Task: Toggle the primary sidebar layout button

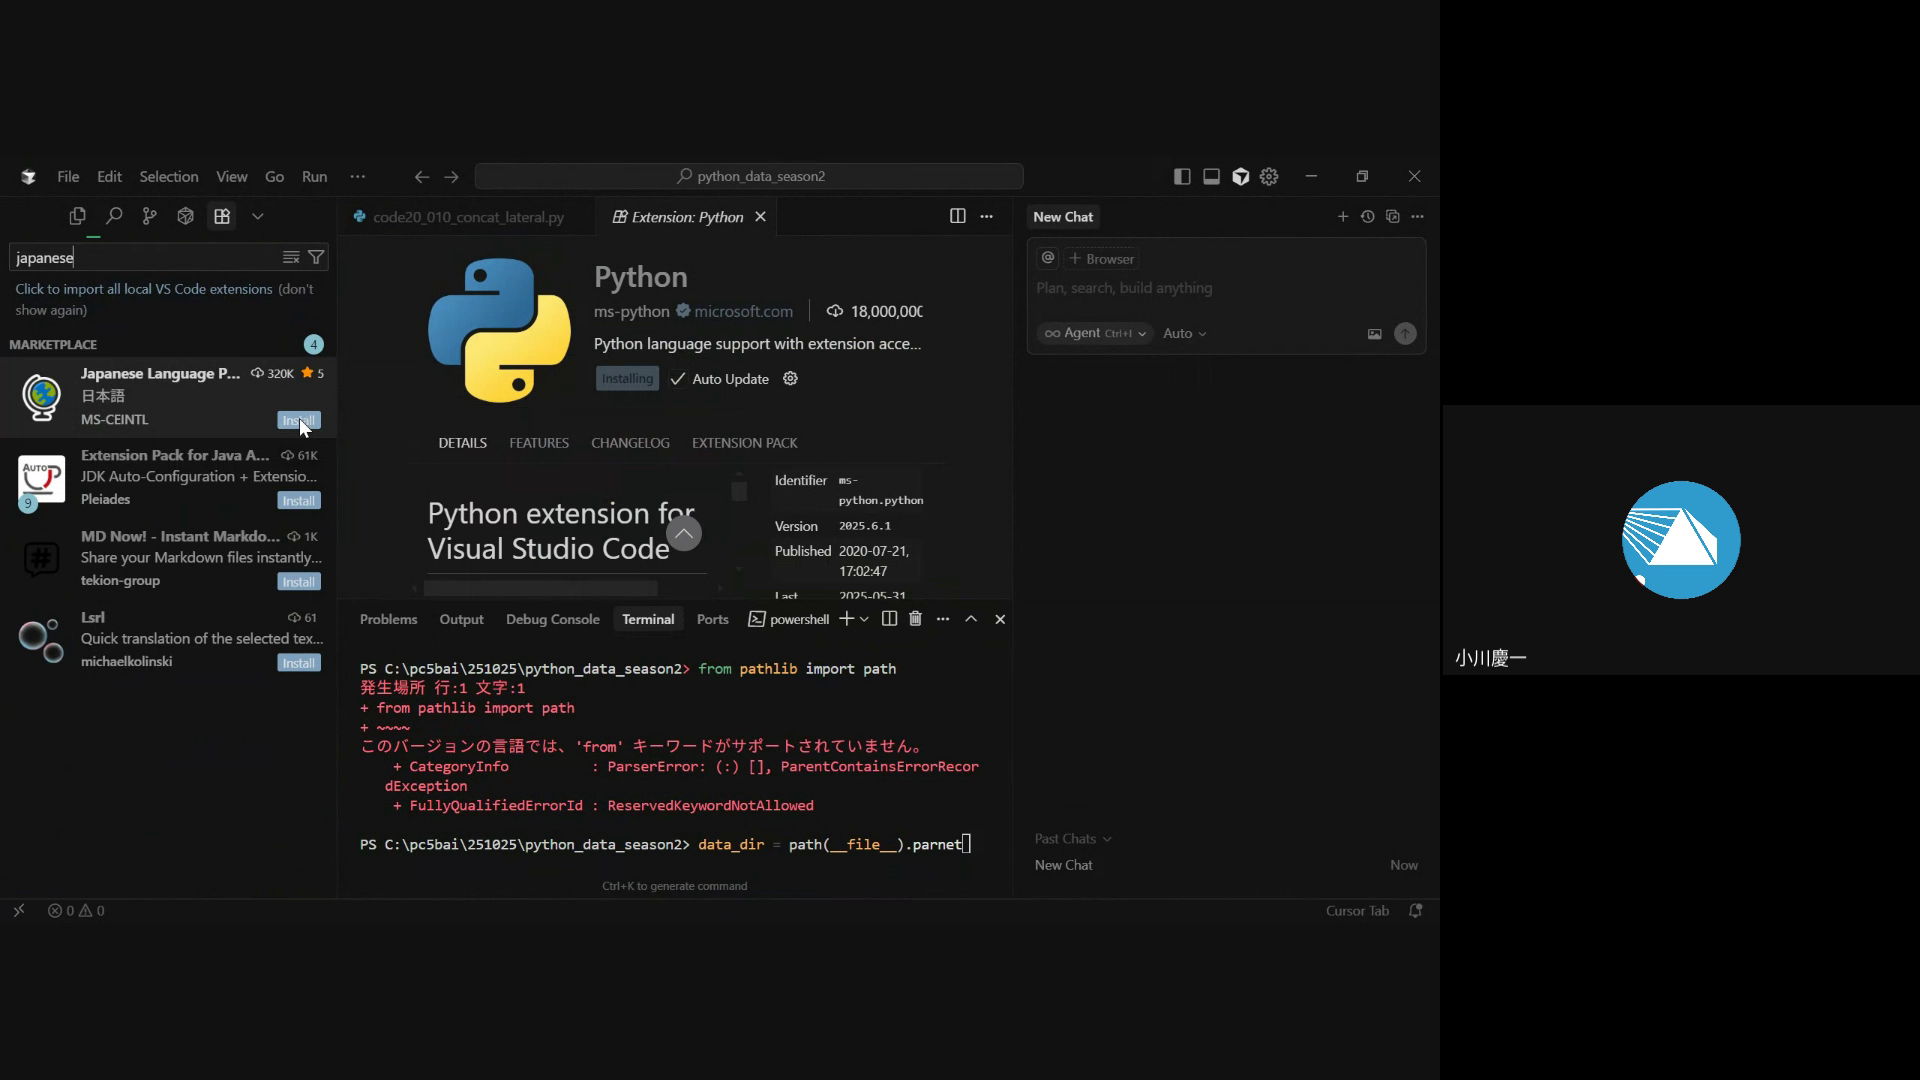Action: pyautogui.click(x=1182, y=176)
